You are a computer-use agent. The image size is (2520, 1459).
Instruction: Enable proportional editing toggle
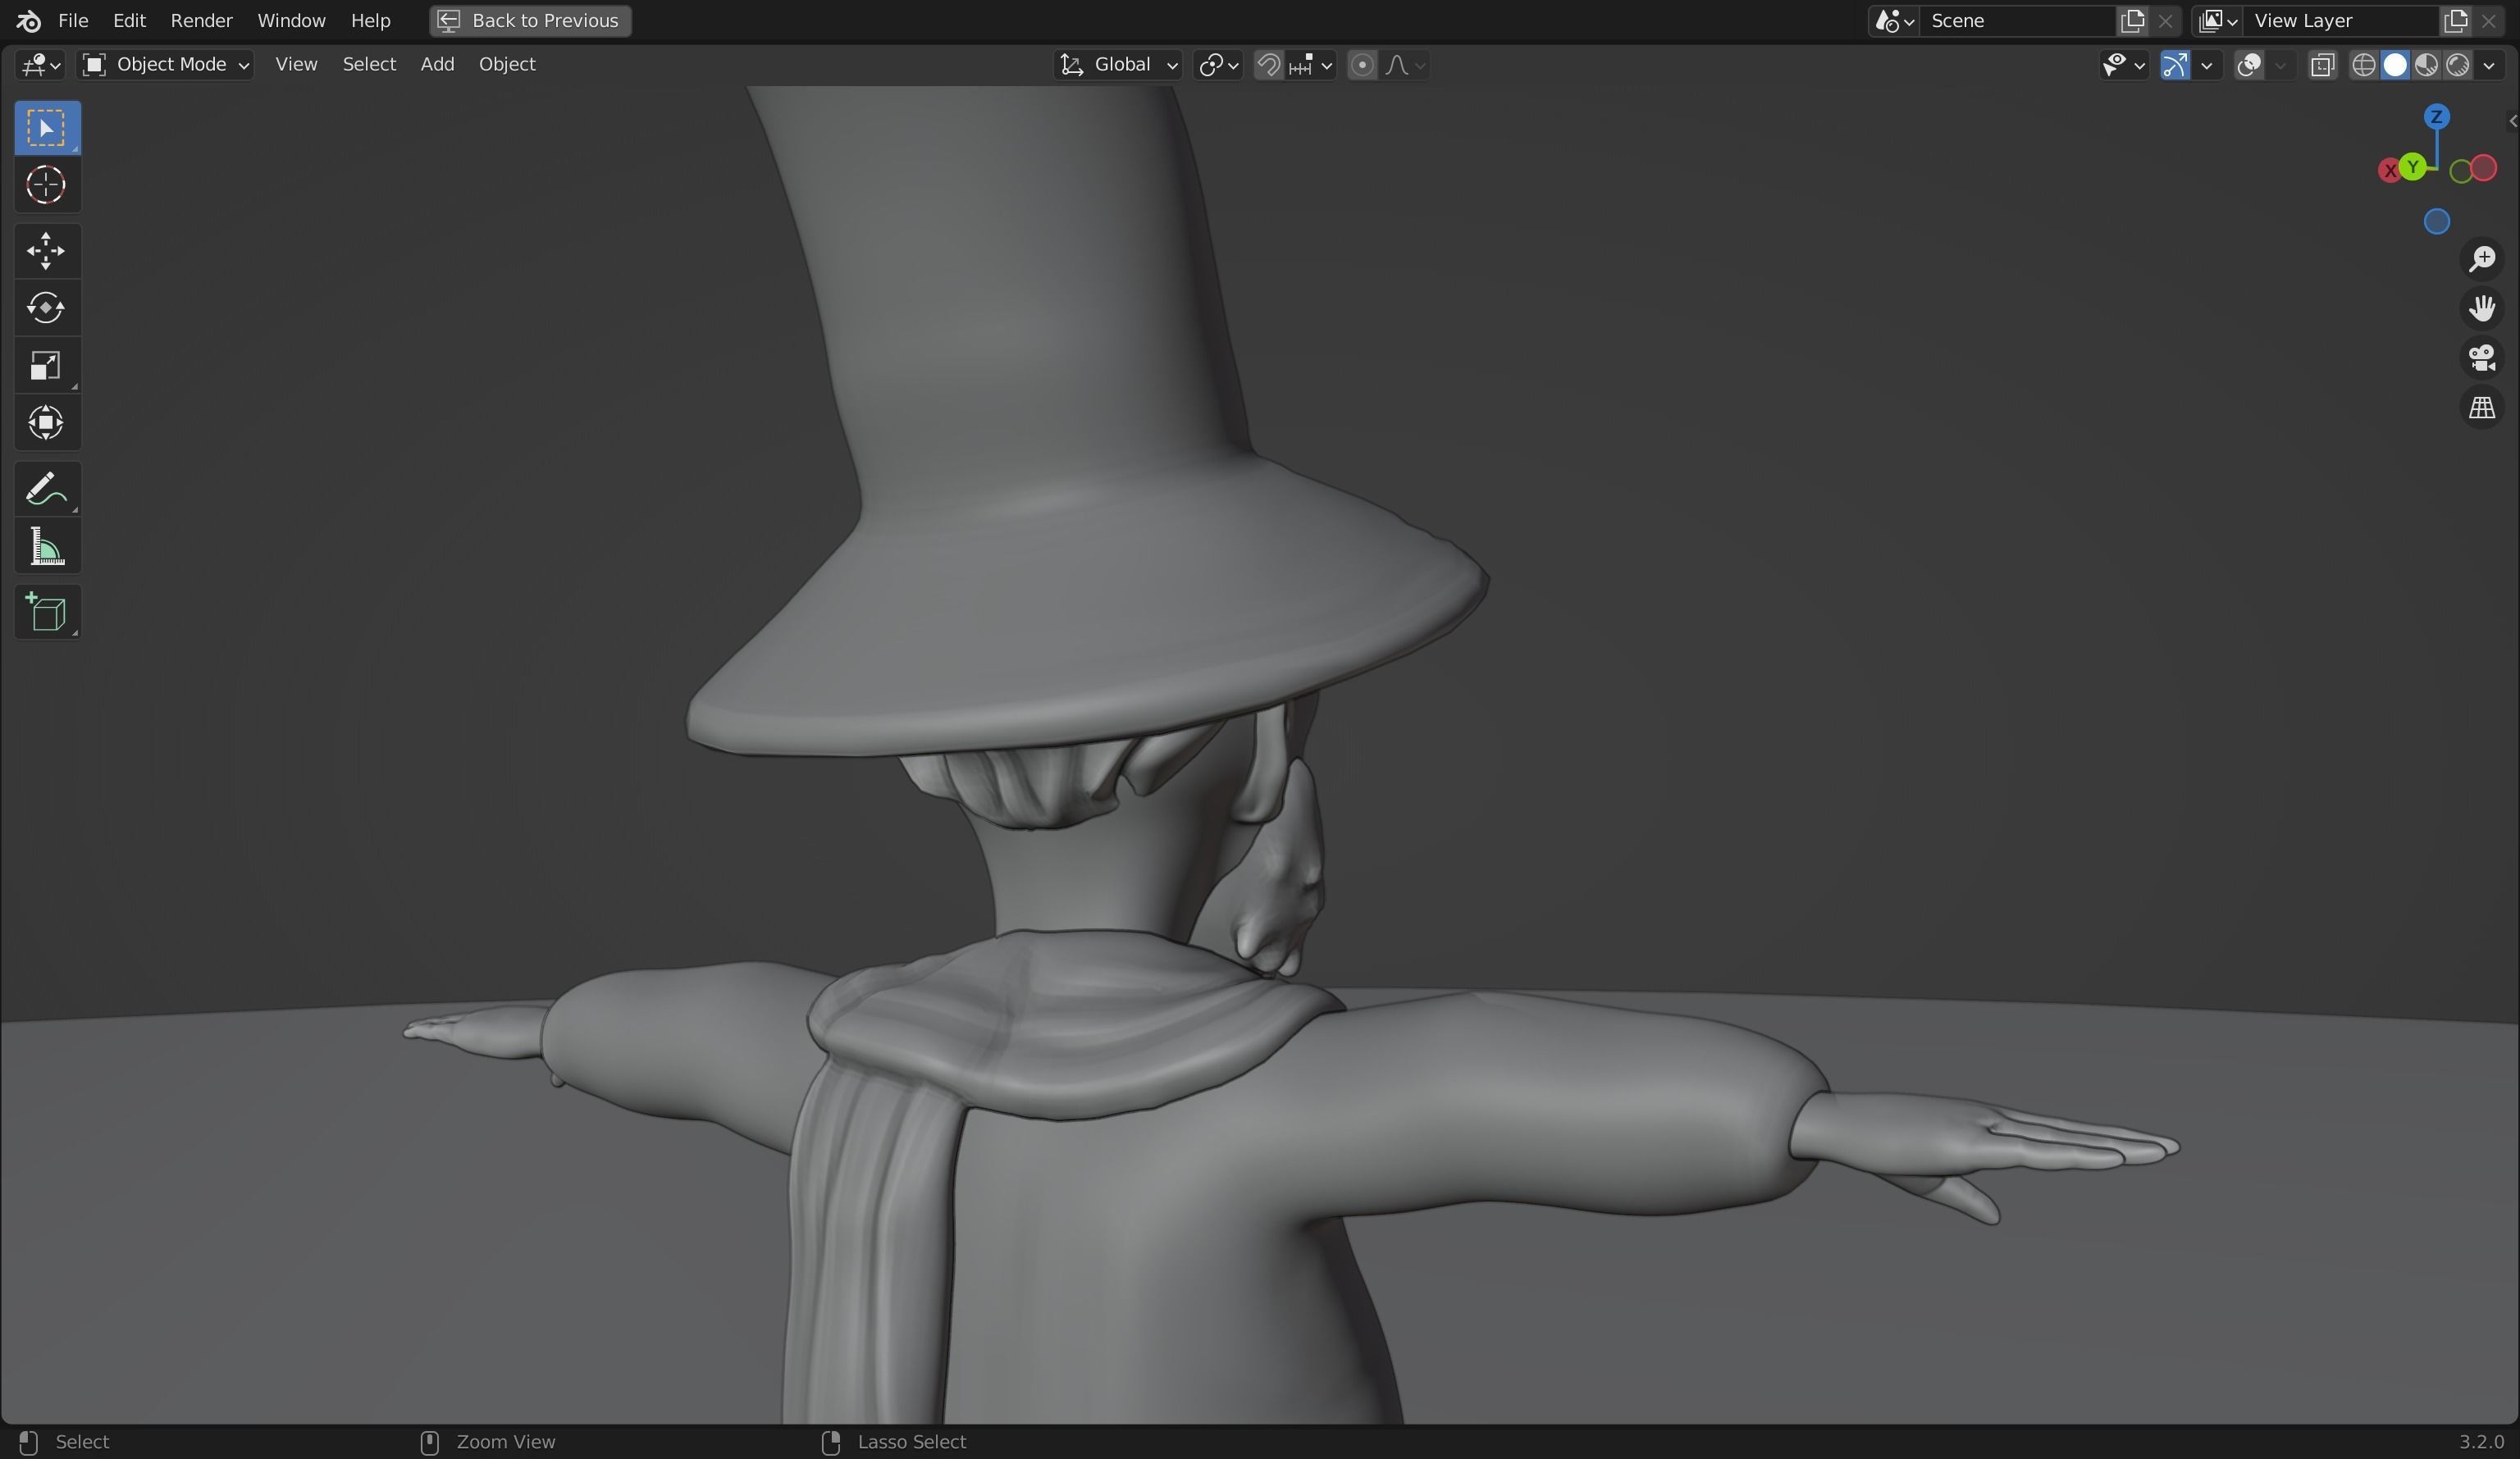1361,65
